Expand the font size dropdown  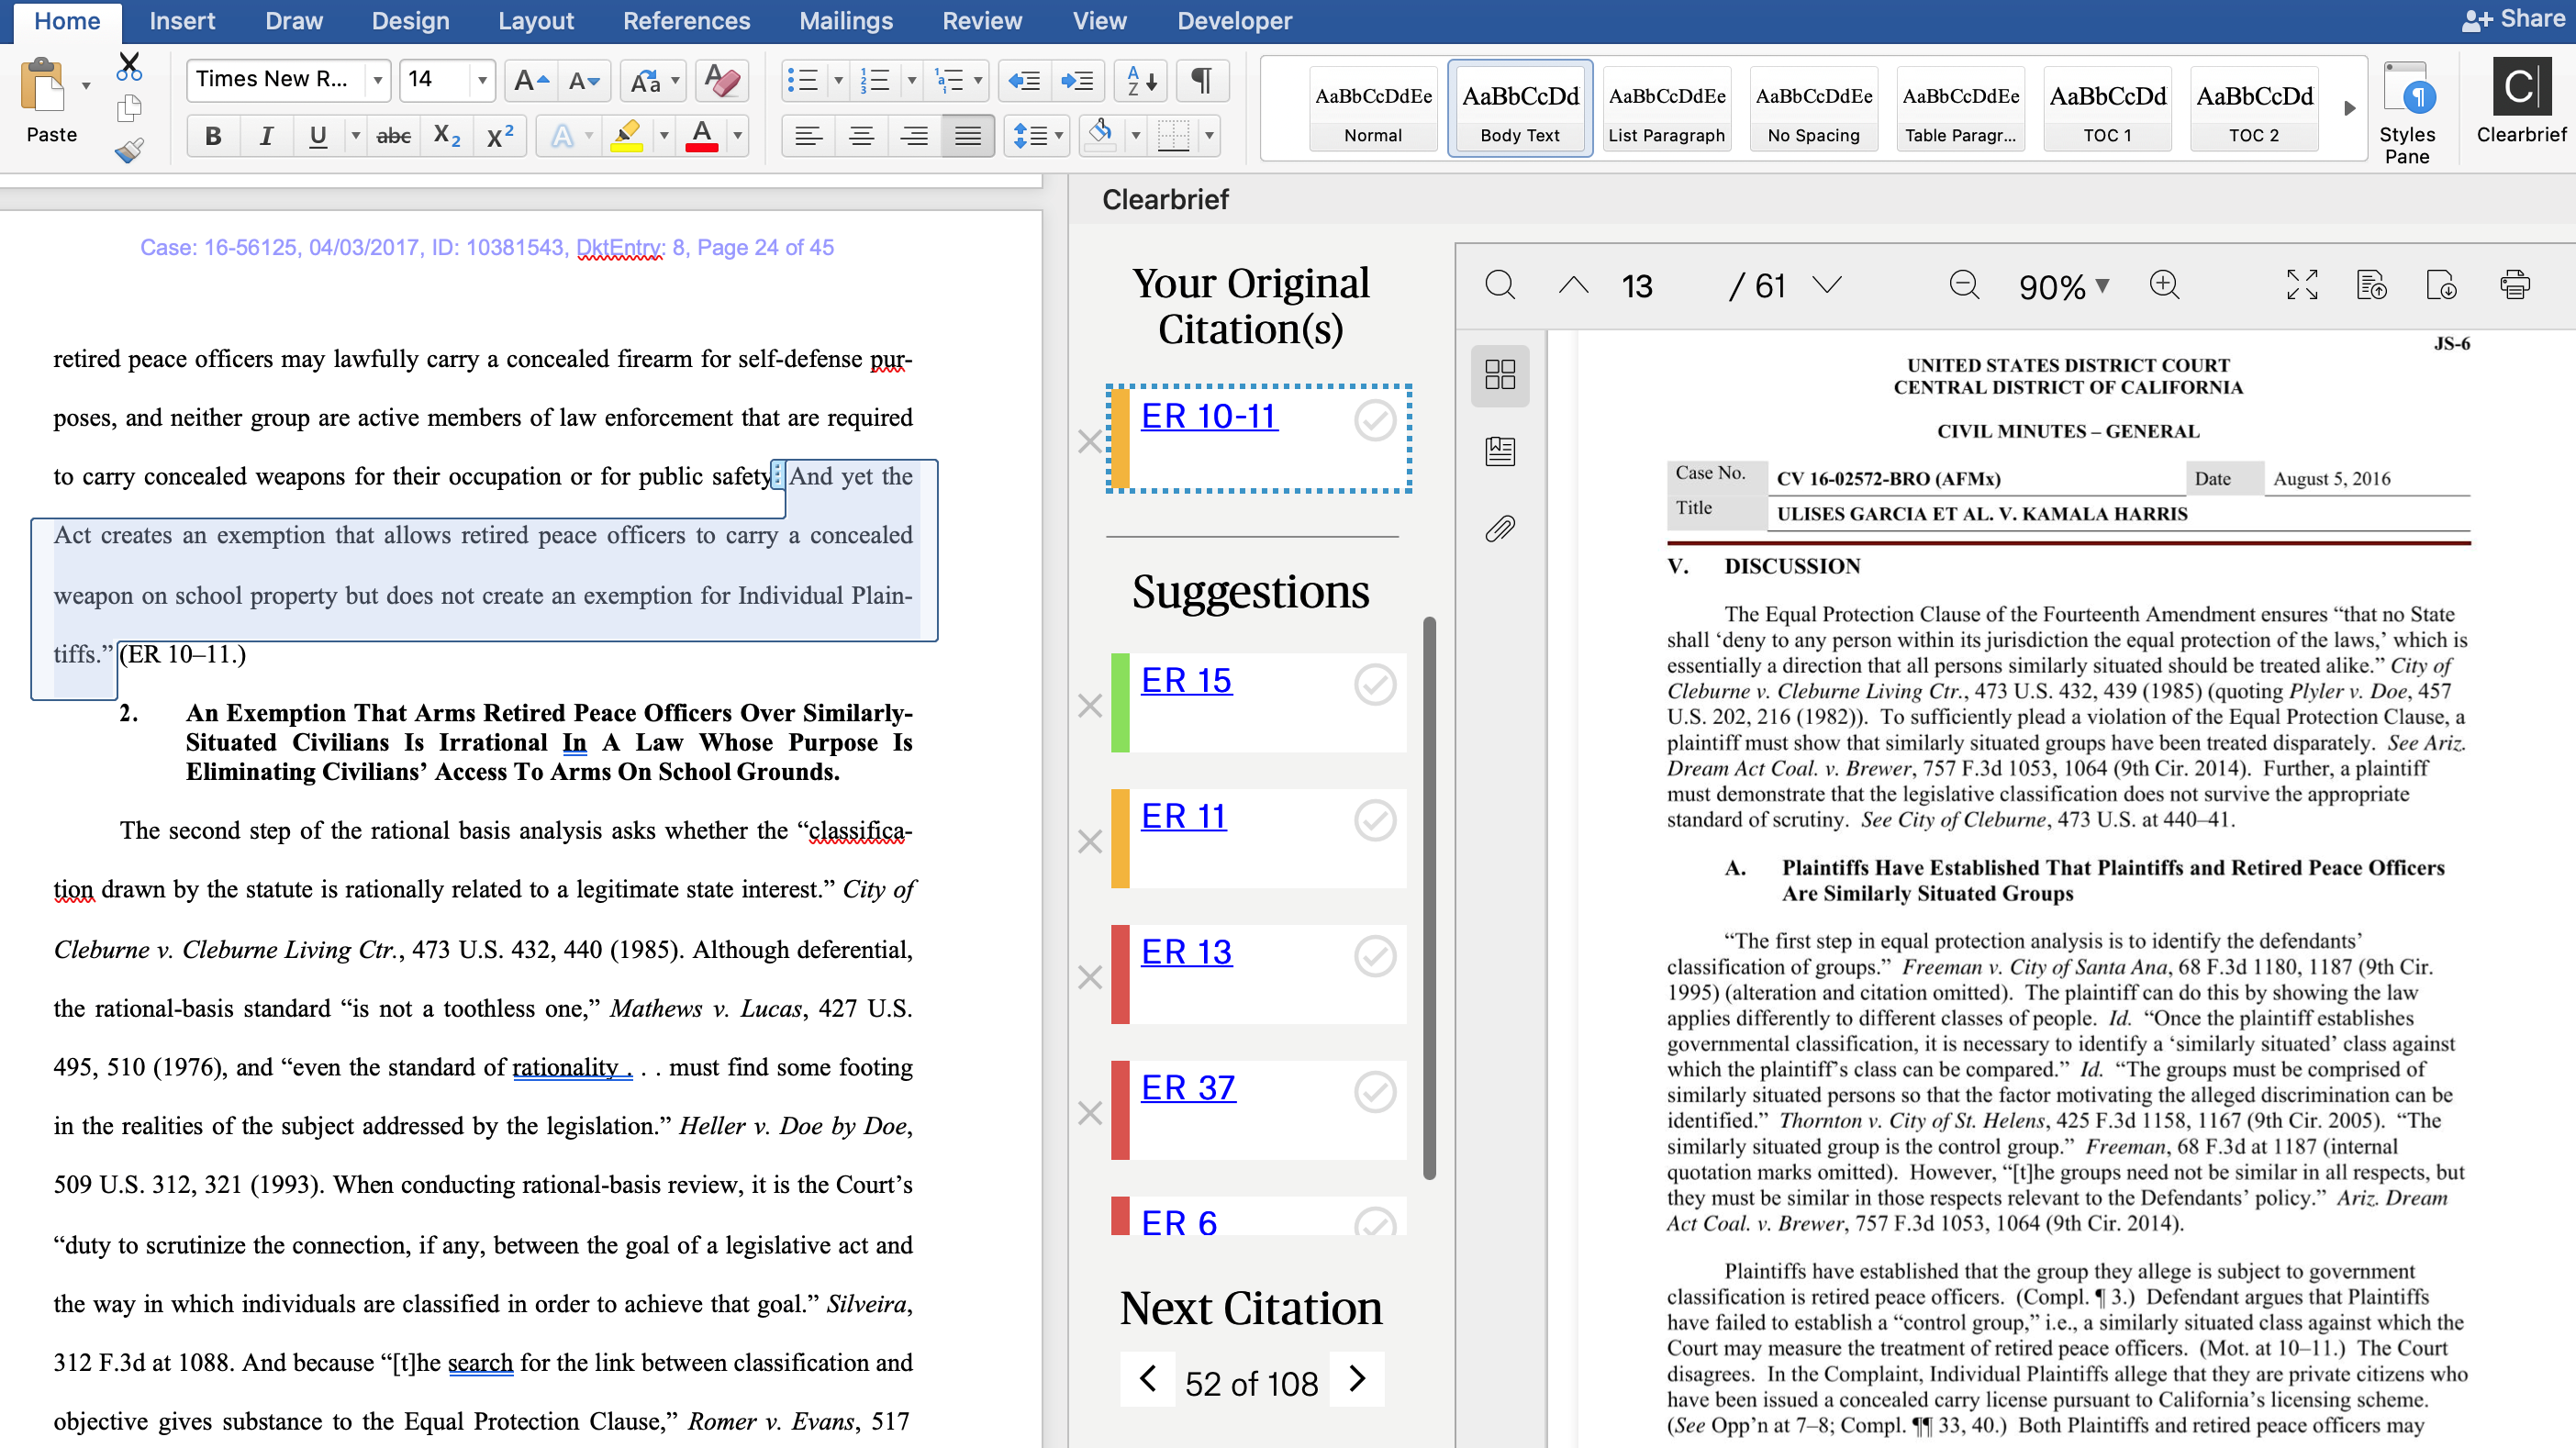coord(482,80)
